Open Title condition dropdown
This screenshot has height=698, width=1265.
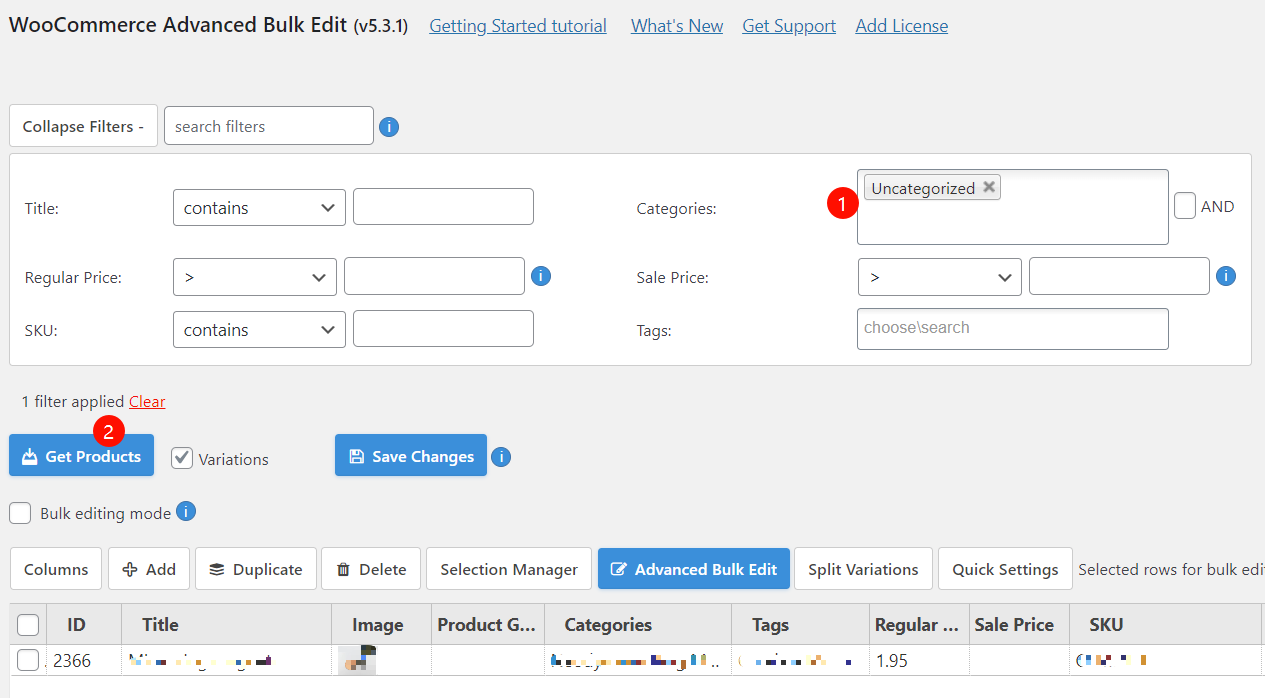pyautogui.click(x=259, y=208)
